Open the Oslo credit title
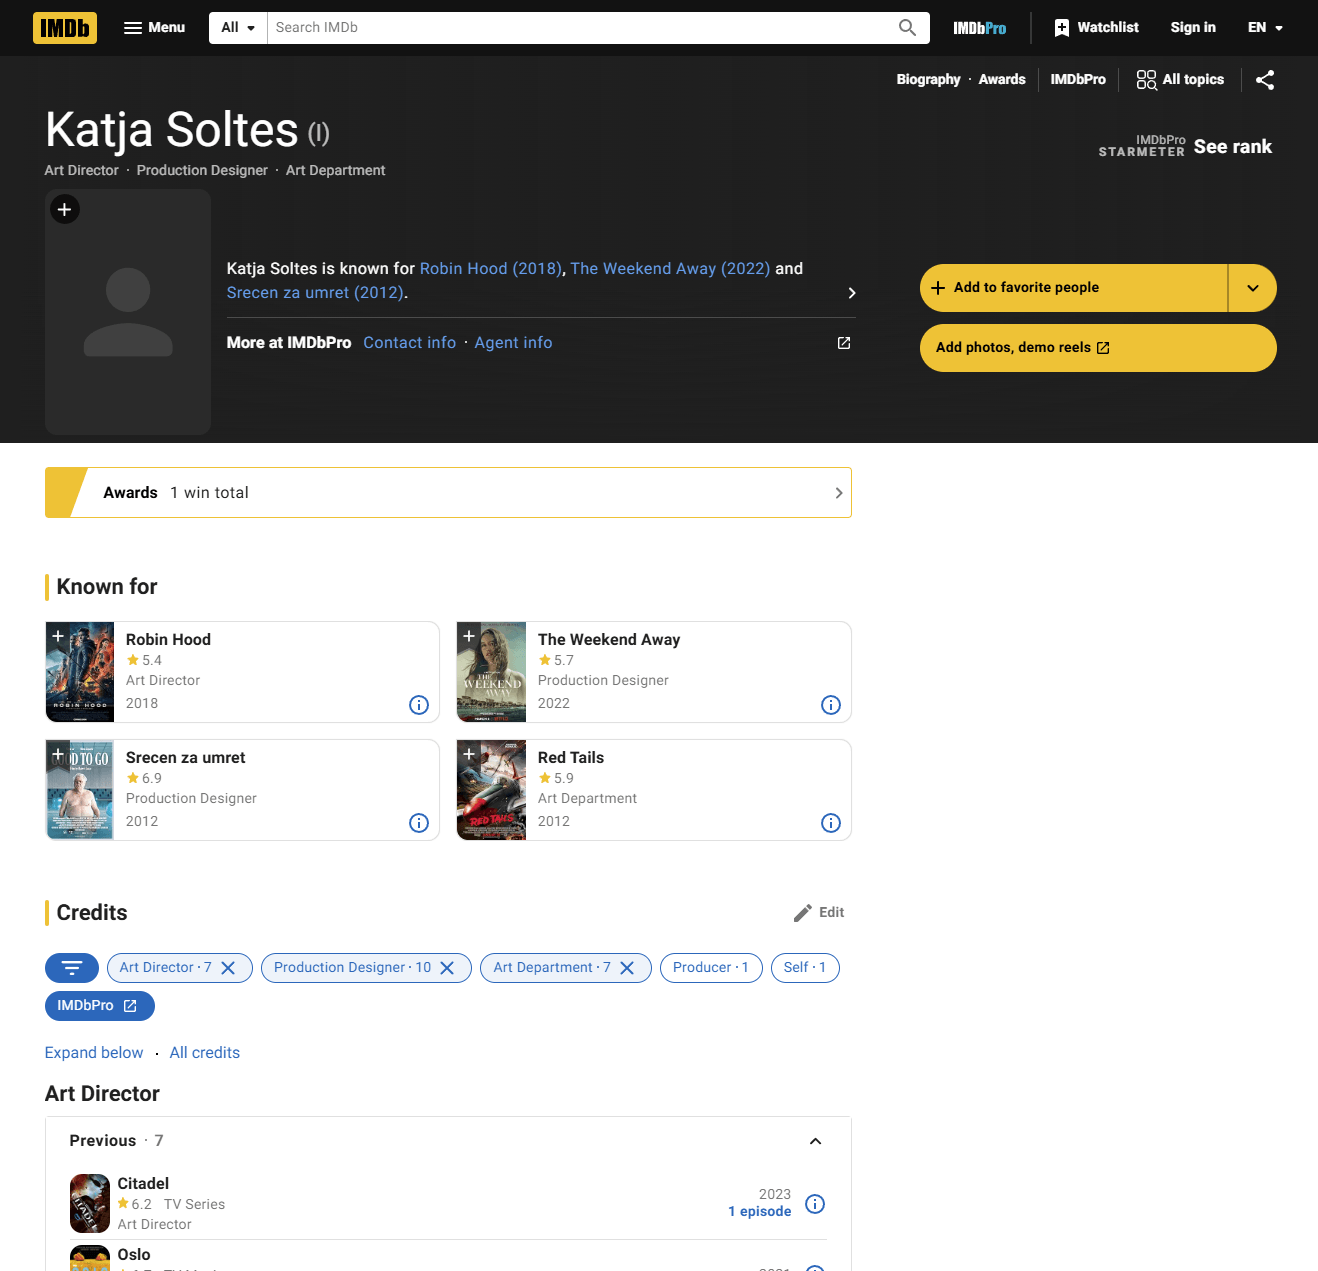The width and height of the screenshot is (1318, 1271). [134, 1255]
